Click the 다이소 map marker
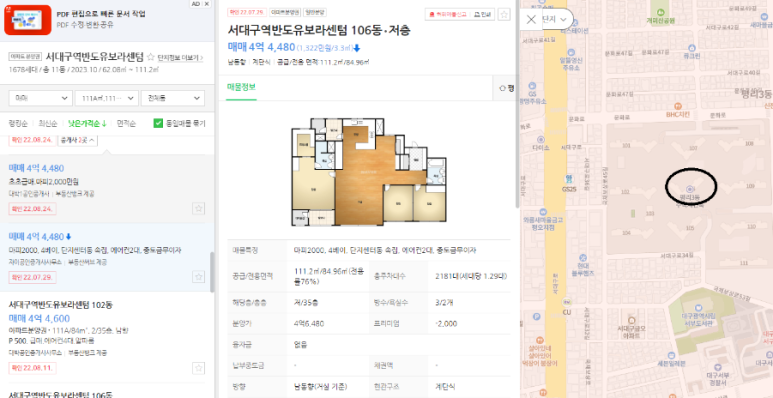The height and width of the screenshot is (398, 773). [541, 143]
